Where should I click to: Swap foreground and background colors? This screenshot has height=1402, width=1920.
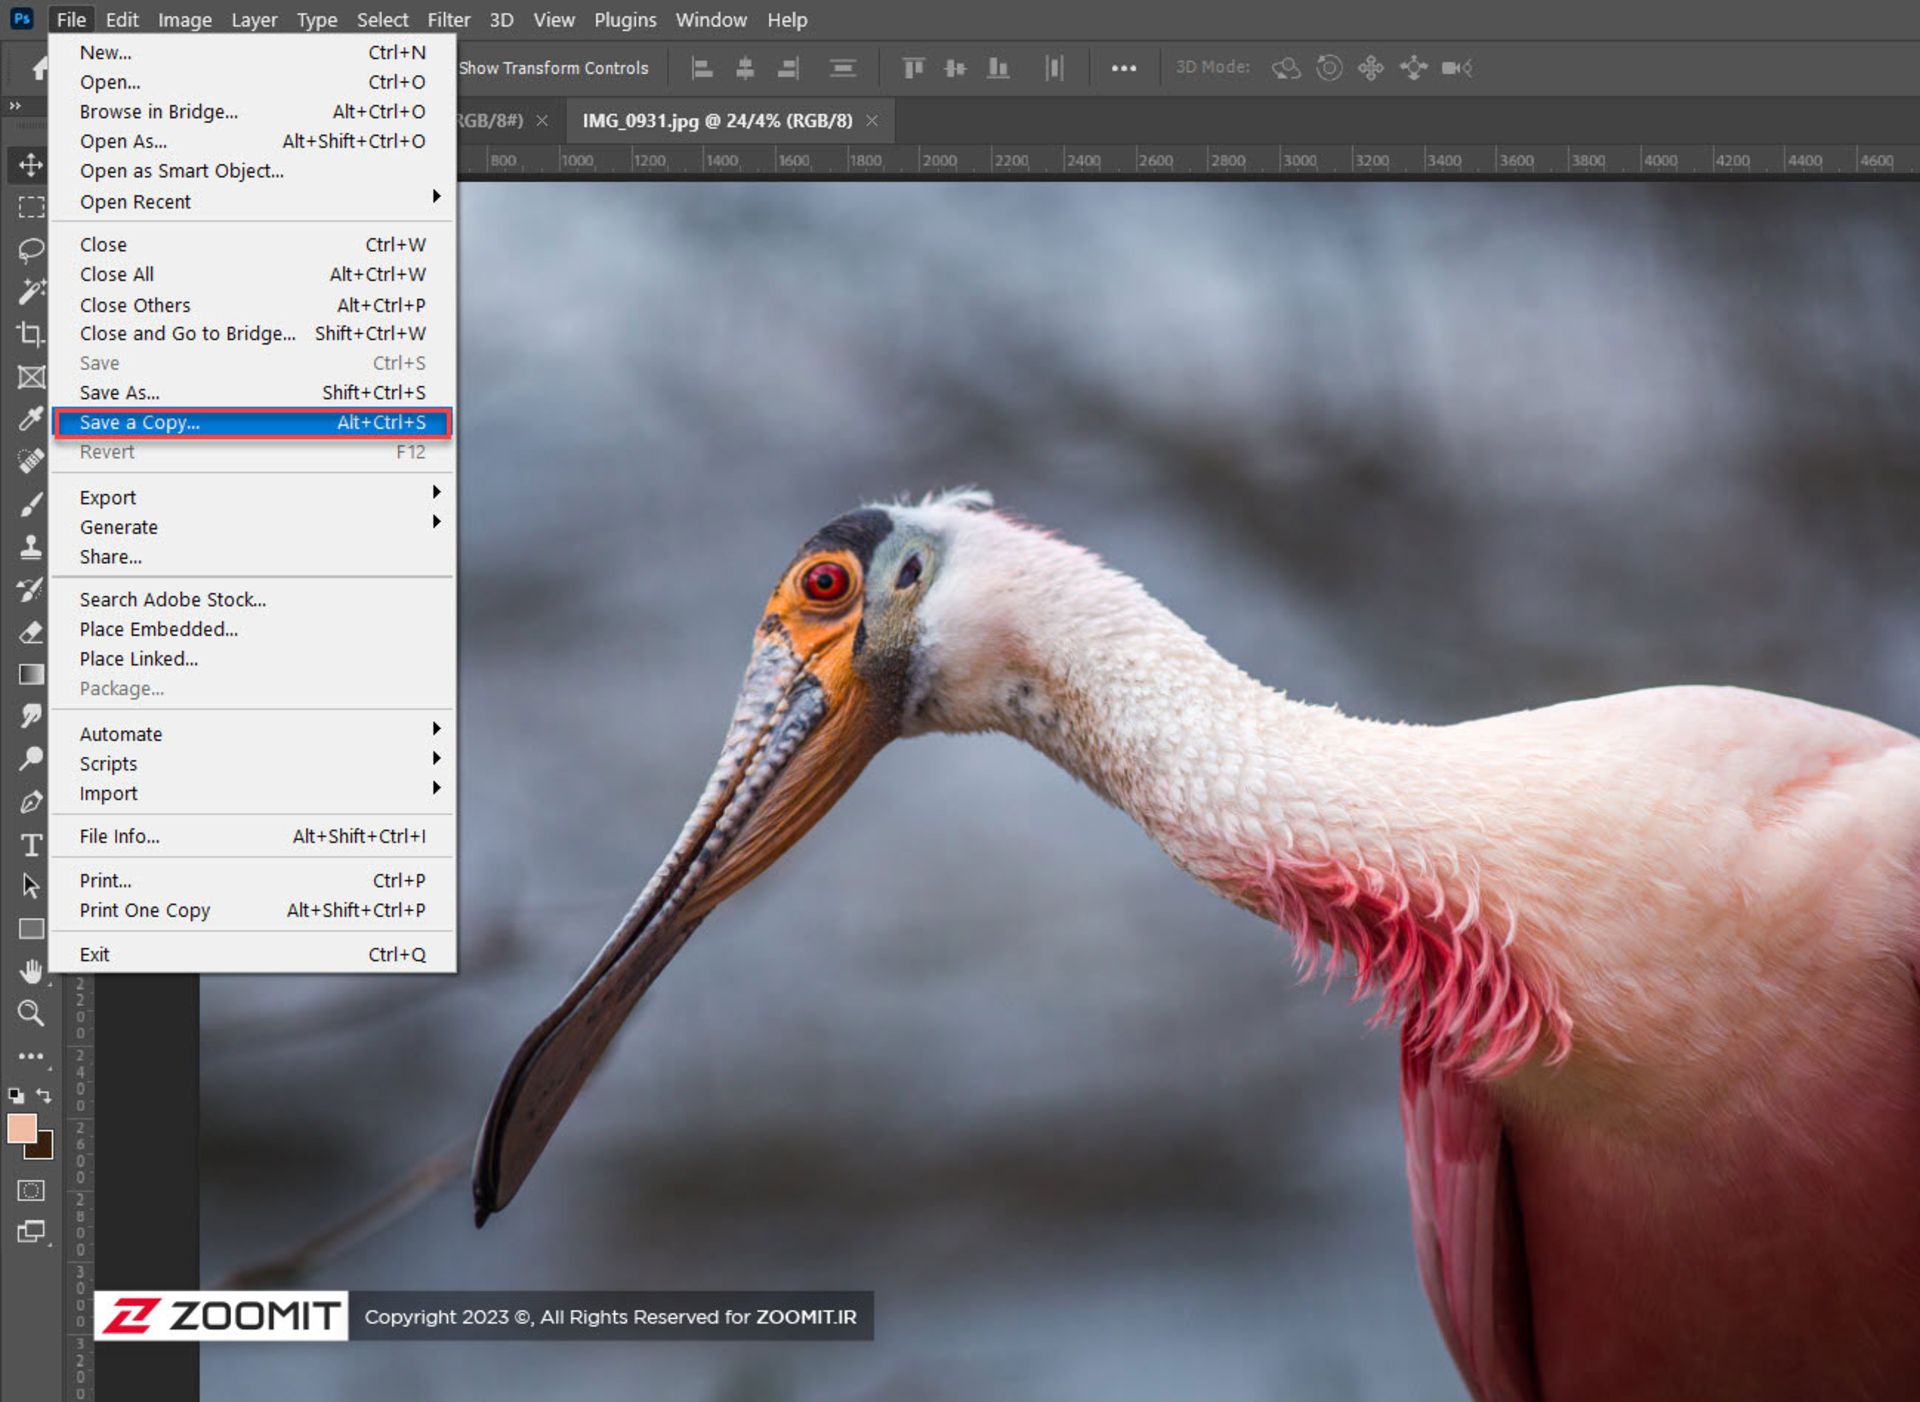click(44, 1095)
